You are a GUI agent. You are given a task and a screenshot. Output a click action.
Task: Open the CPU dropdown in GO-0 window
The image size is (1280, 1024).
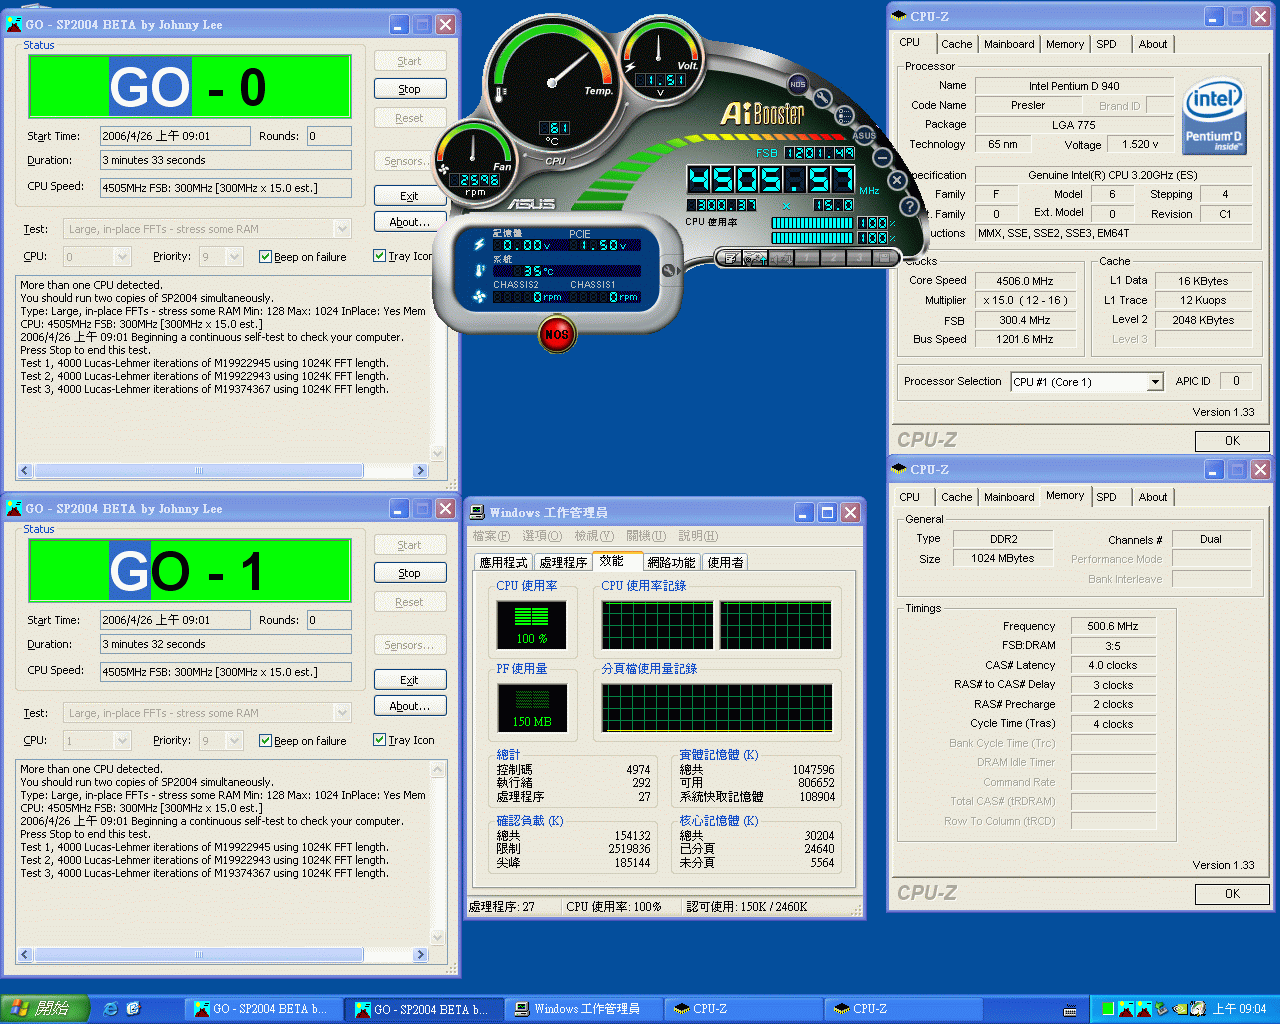click(x=122, y=257)
